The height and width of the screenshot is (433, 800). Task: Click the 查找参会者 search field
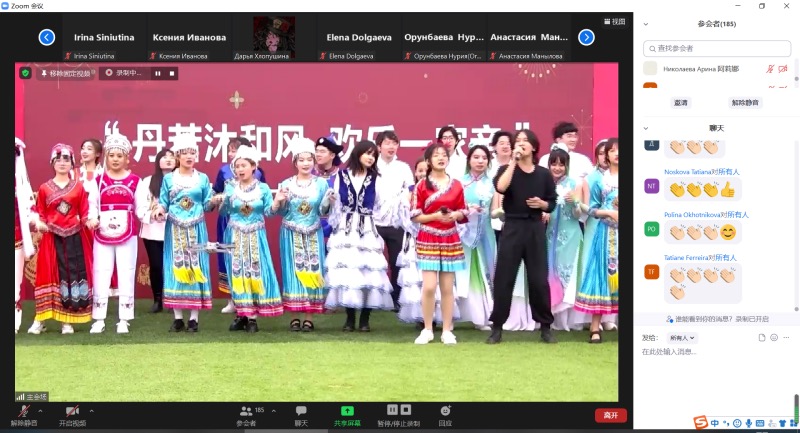[718, 48]
